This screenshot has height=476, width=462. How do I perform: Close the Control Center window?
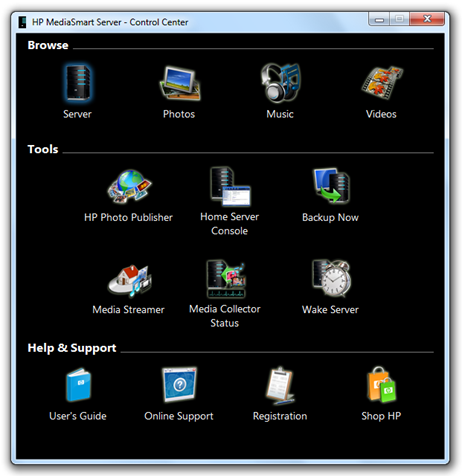click(x=427, y=19)
